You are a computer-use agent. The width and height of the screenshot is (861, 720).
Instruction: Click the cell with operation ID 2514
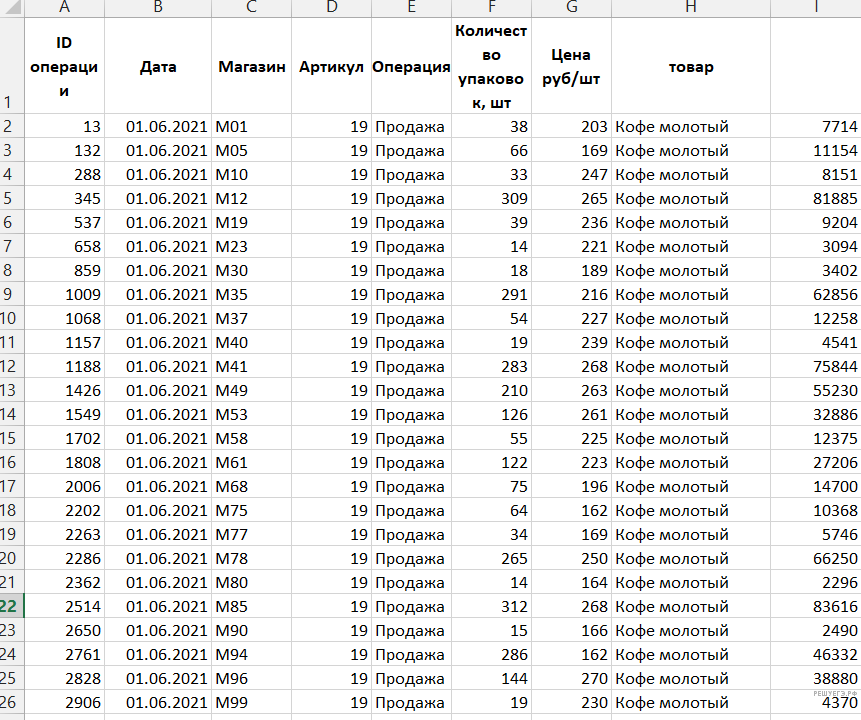click(x=65, y=607)
